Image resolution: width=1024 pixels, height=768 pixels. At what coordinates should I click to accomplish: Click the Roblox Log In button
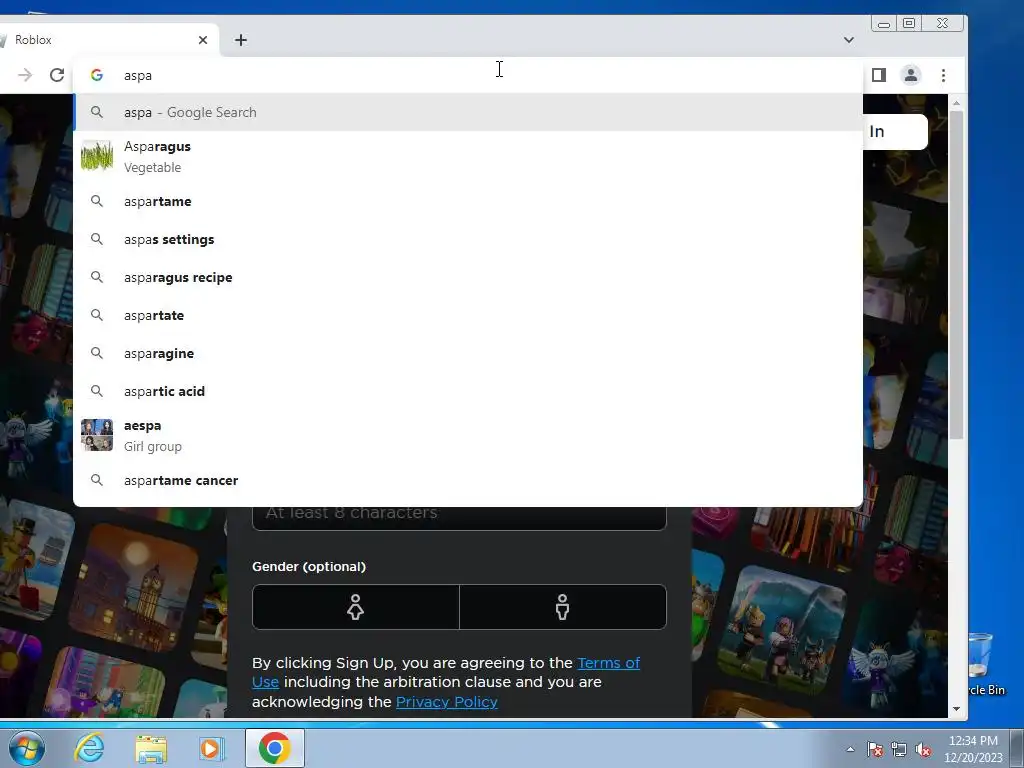pos(895,132)
